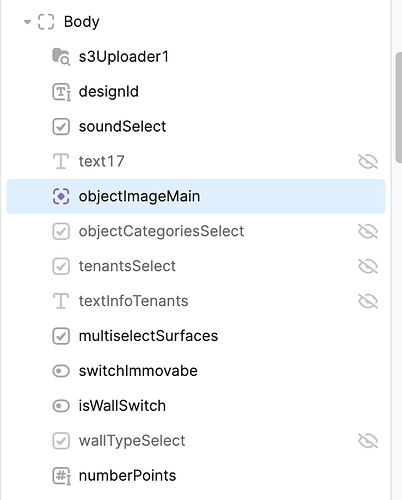Click the switchImmovabe toggle icon
The image size is (402, 500).
coord(61,371)
